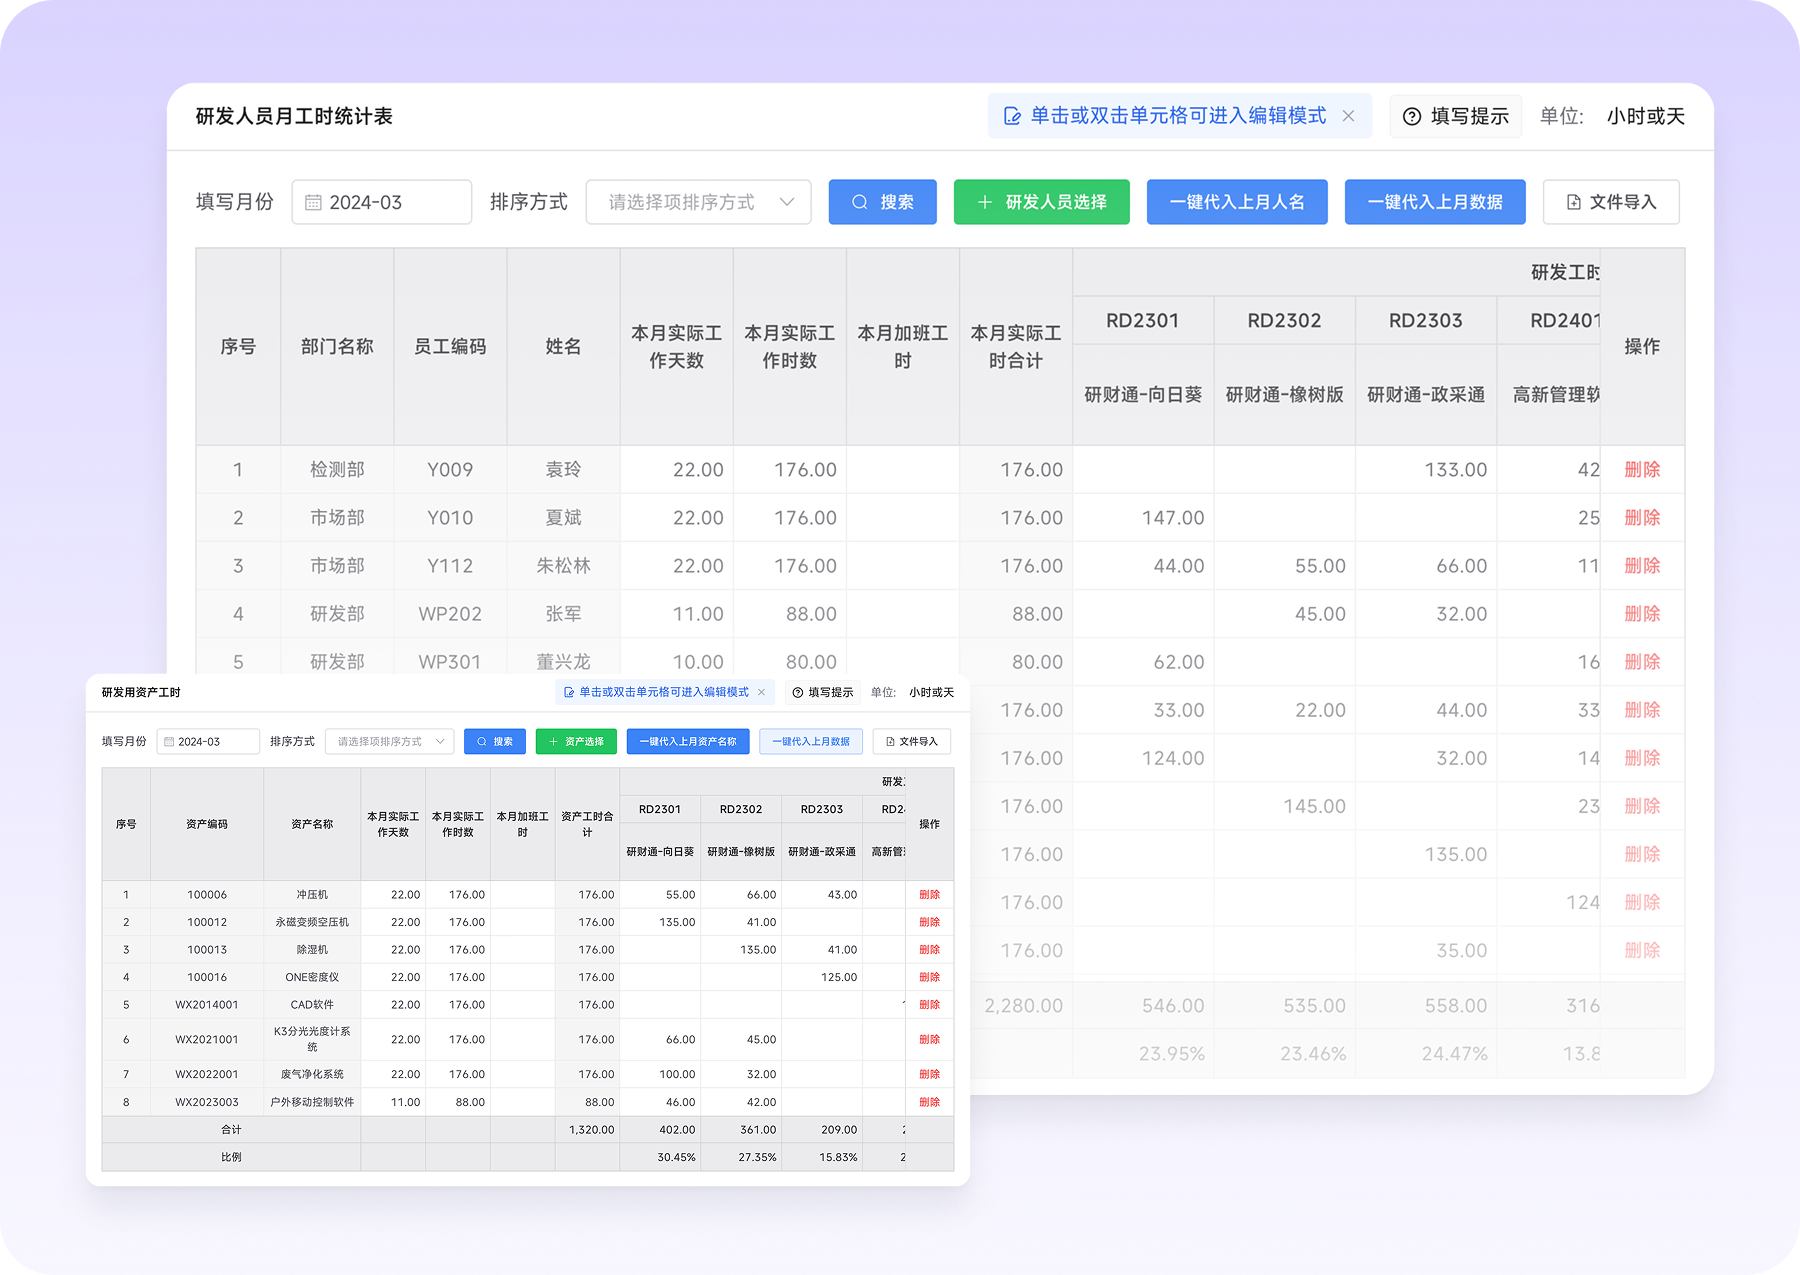Dismiss the edit mode hint in main panel

tap(1348, 116)
